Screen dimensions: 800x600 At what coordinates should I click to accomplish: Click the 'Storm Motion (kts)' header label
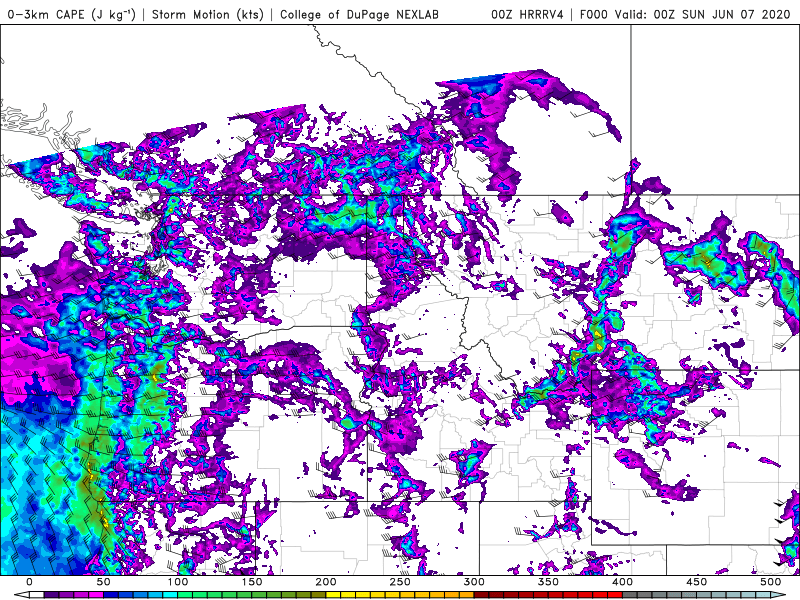point(208,14)
